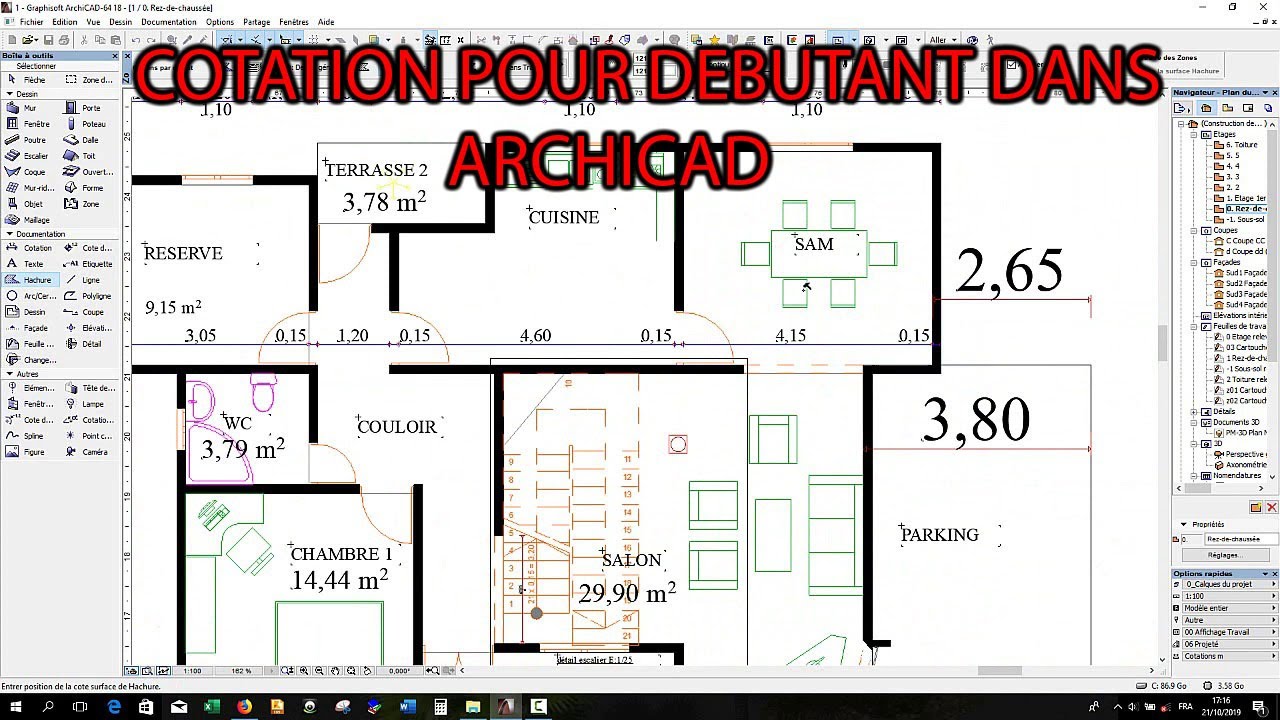Collapse the Autres toolbox section
Screen dimensions: 1280x720
pyautogui.click(x=9, y=374)
